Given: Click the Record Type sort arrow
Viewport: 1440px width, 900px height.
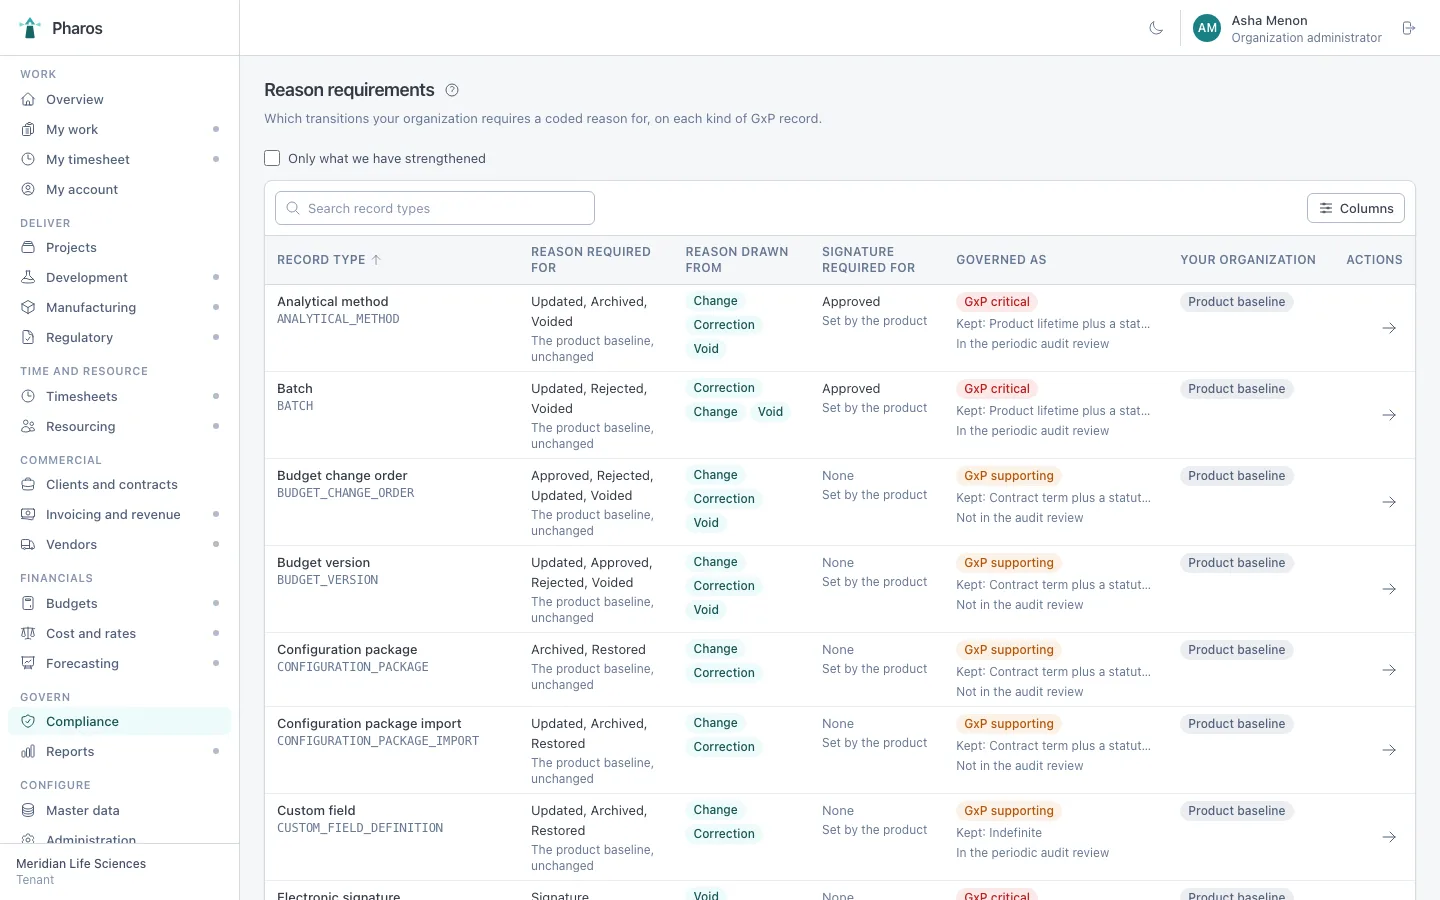Looking at the screenshot, I should (x=376, y=260).
